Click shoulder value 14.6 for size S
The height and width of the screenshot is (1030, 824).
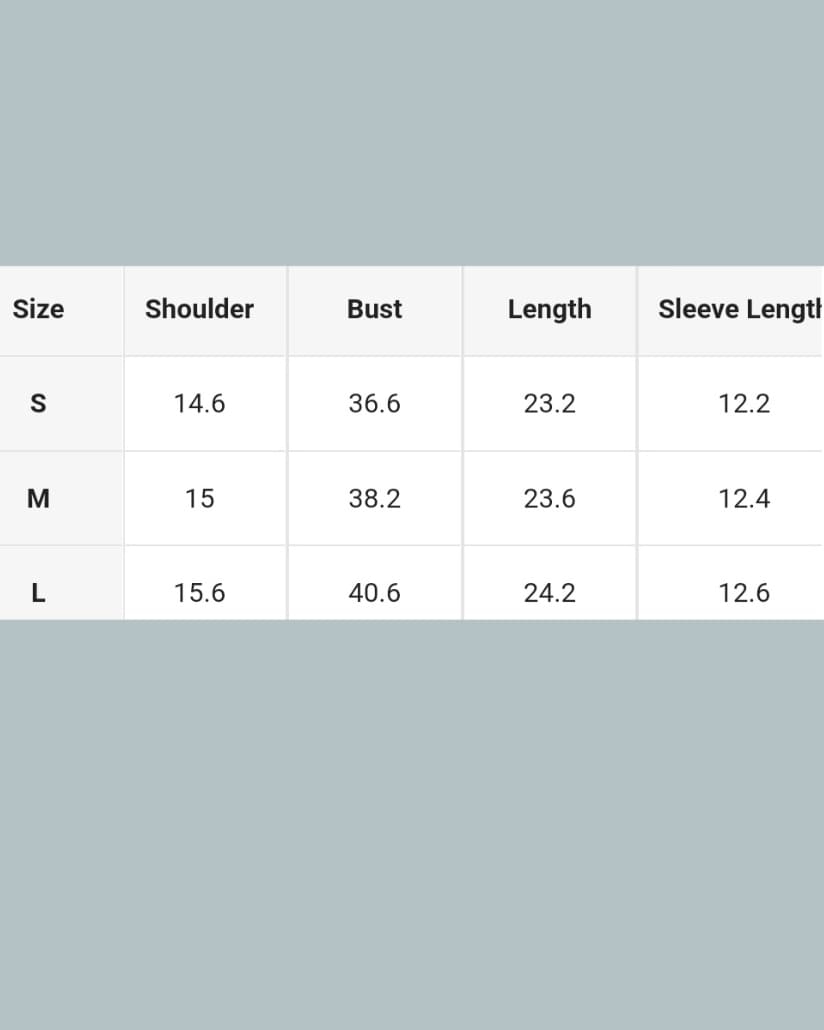click(199, 403)
